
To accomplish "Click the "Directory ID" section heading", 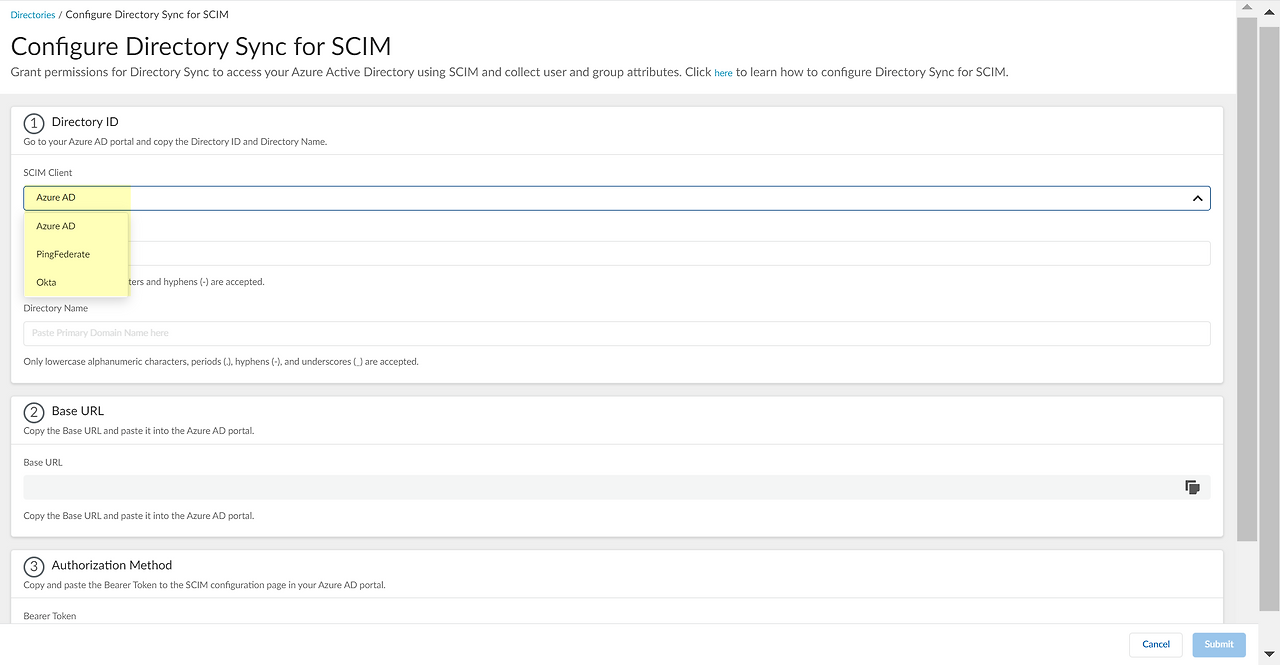I will pyautogui.click(x=85, y=122).
